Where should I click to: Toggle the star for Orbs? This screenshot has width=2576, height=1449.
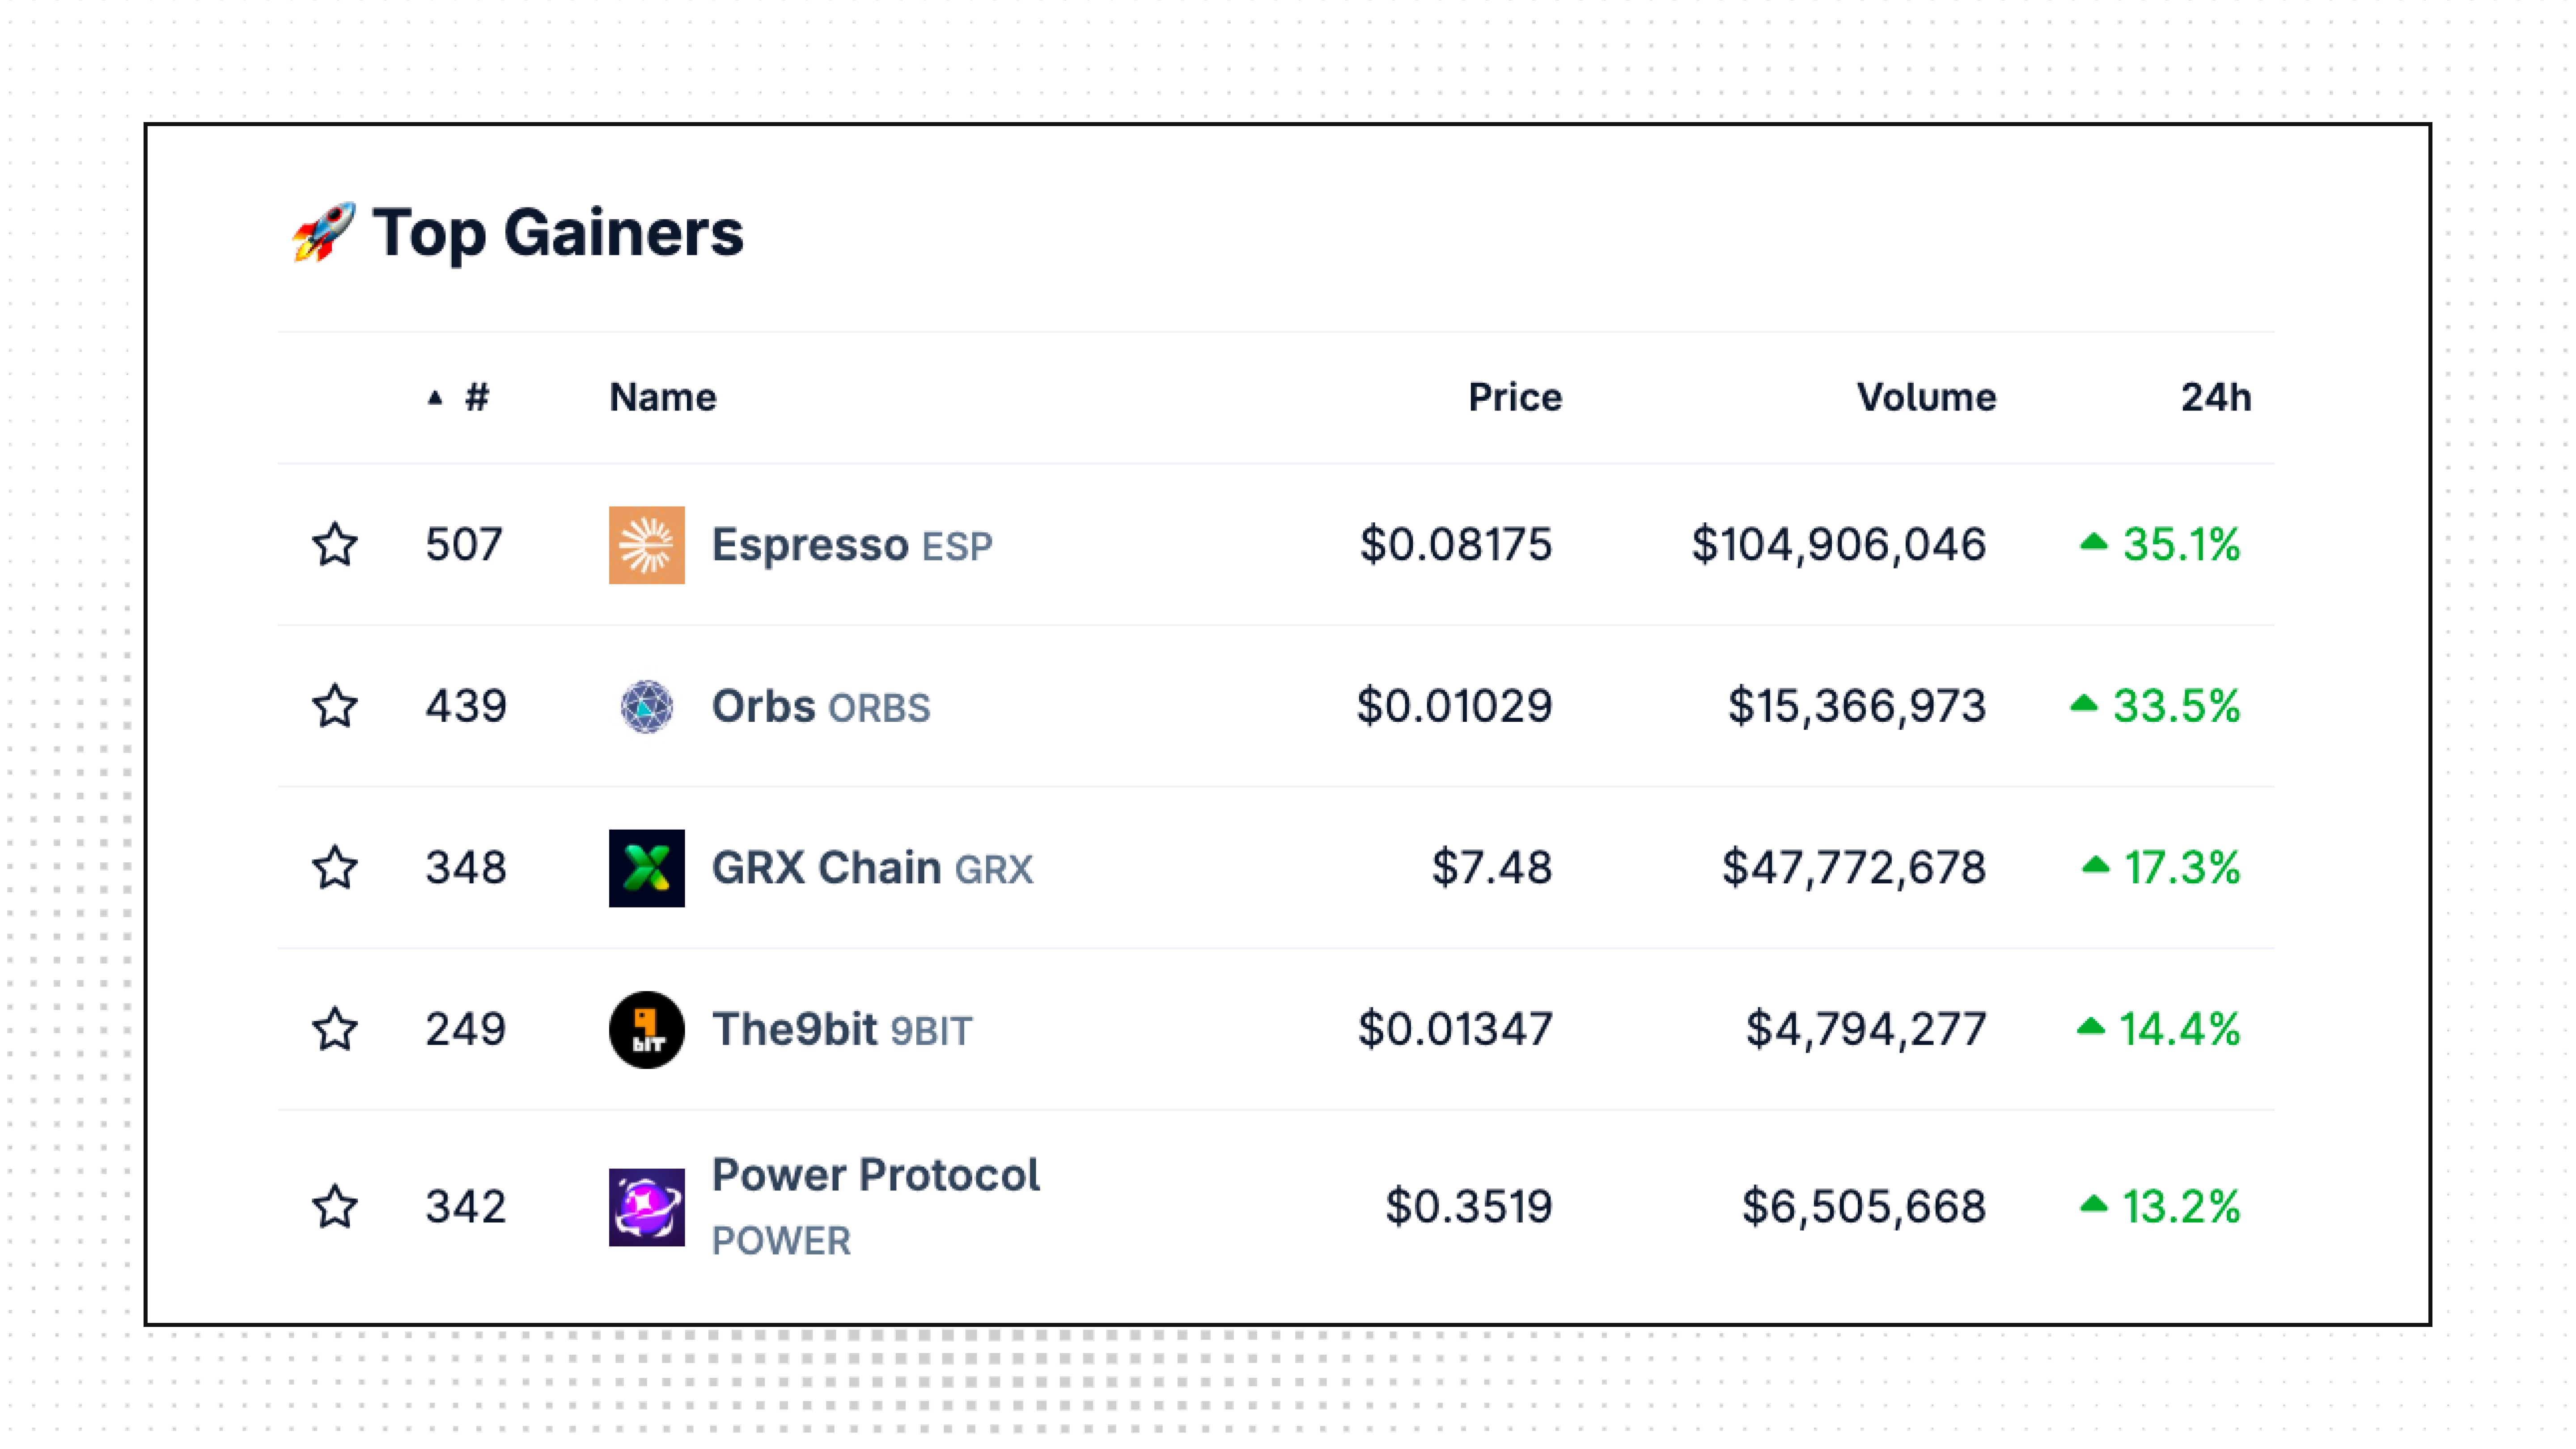tap(335, 706)
